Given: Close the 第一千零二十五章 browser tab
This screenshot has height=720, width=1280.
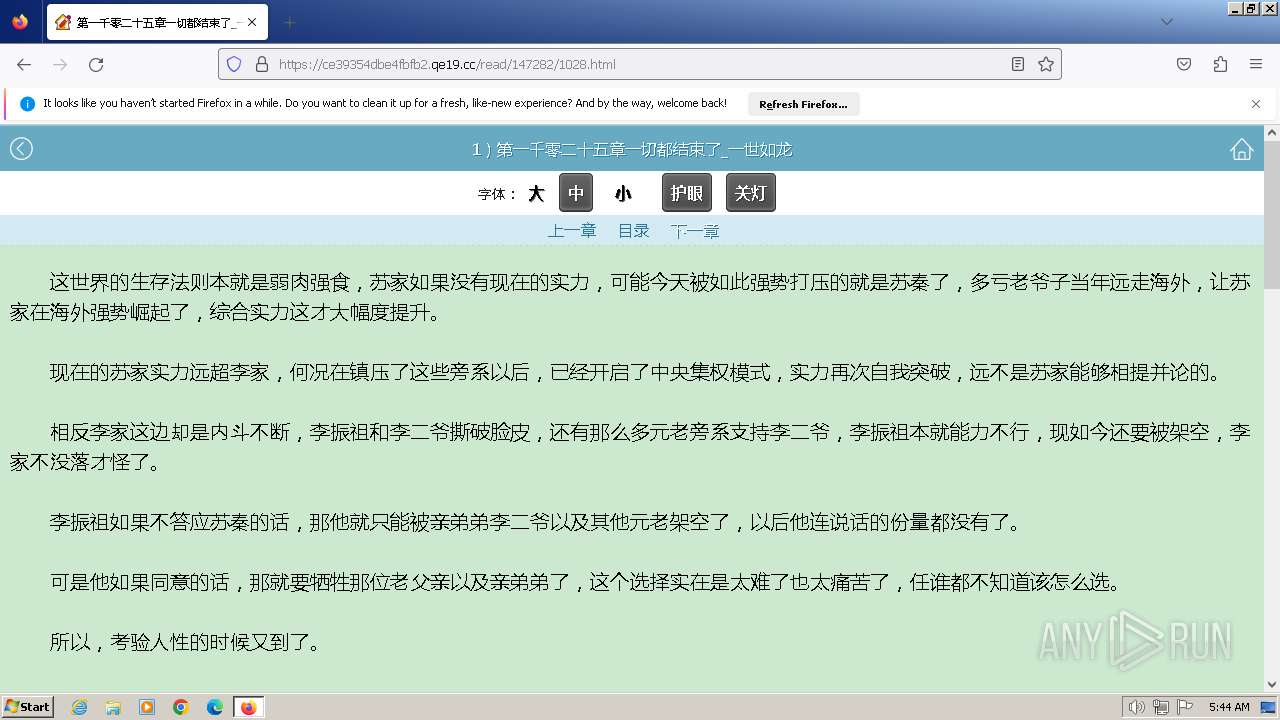Looking at the screenshot, I should click(251, 22).
